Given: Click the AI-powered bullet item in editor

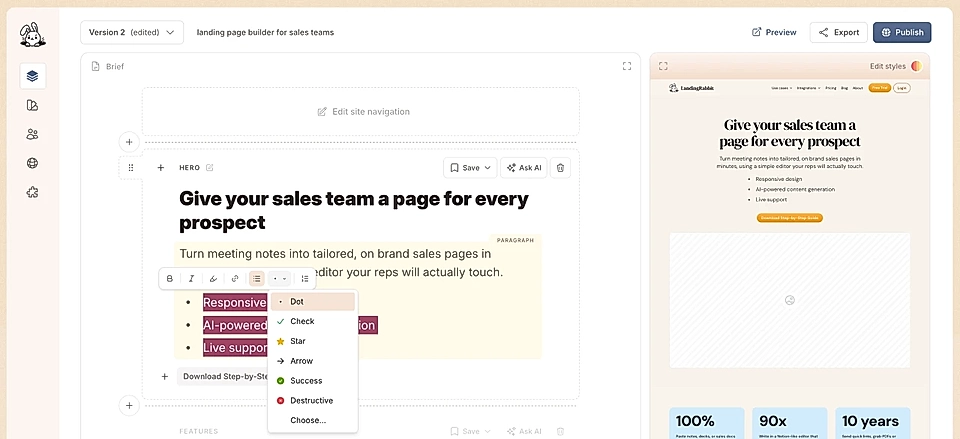Looking at the screenshot, I should 235,325.
